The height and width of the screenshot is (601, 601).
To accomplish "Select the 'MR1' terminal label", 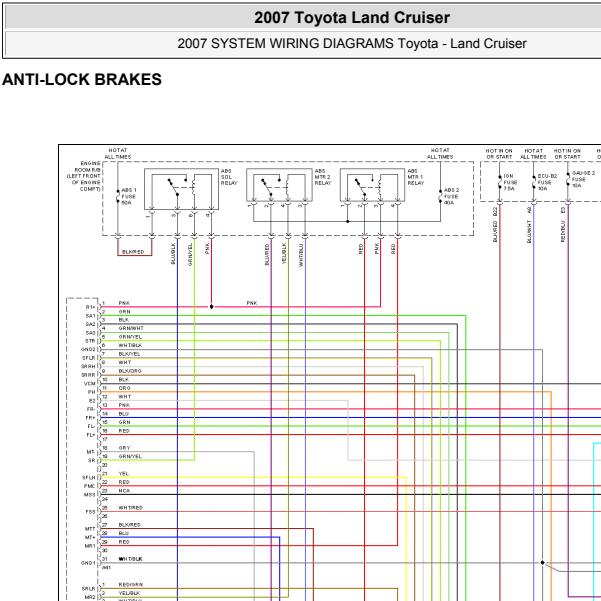I will [x=90, y=546].
